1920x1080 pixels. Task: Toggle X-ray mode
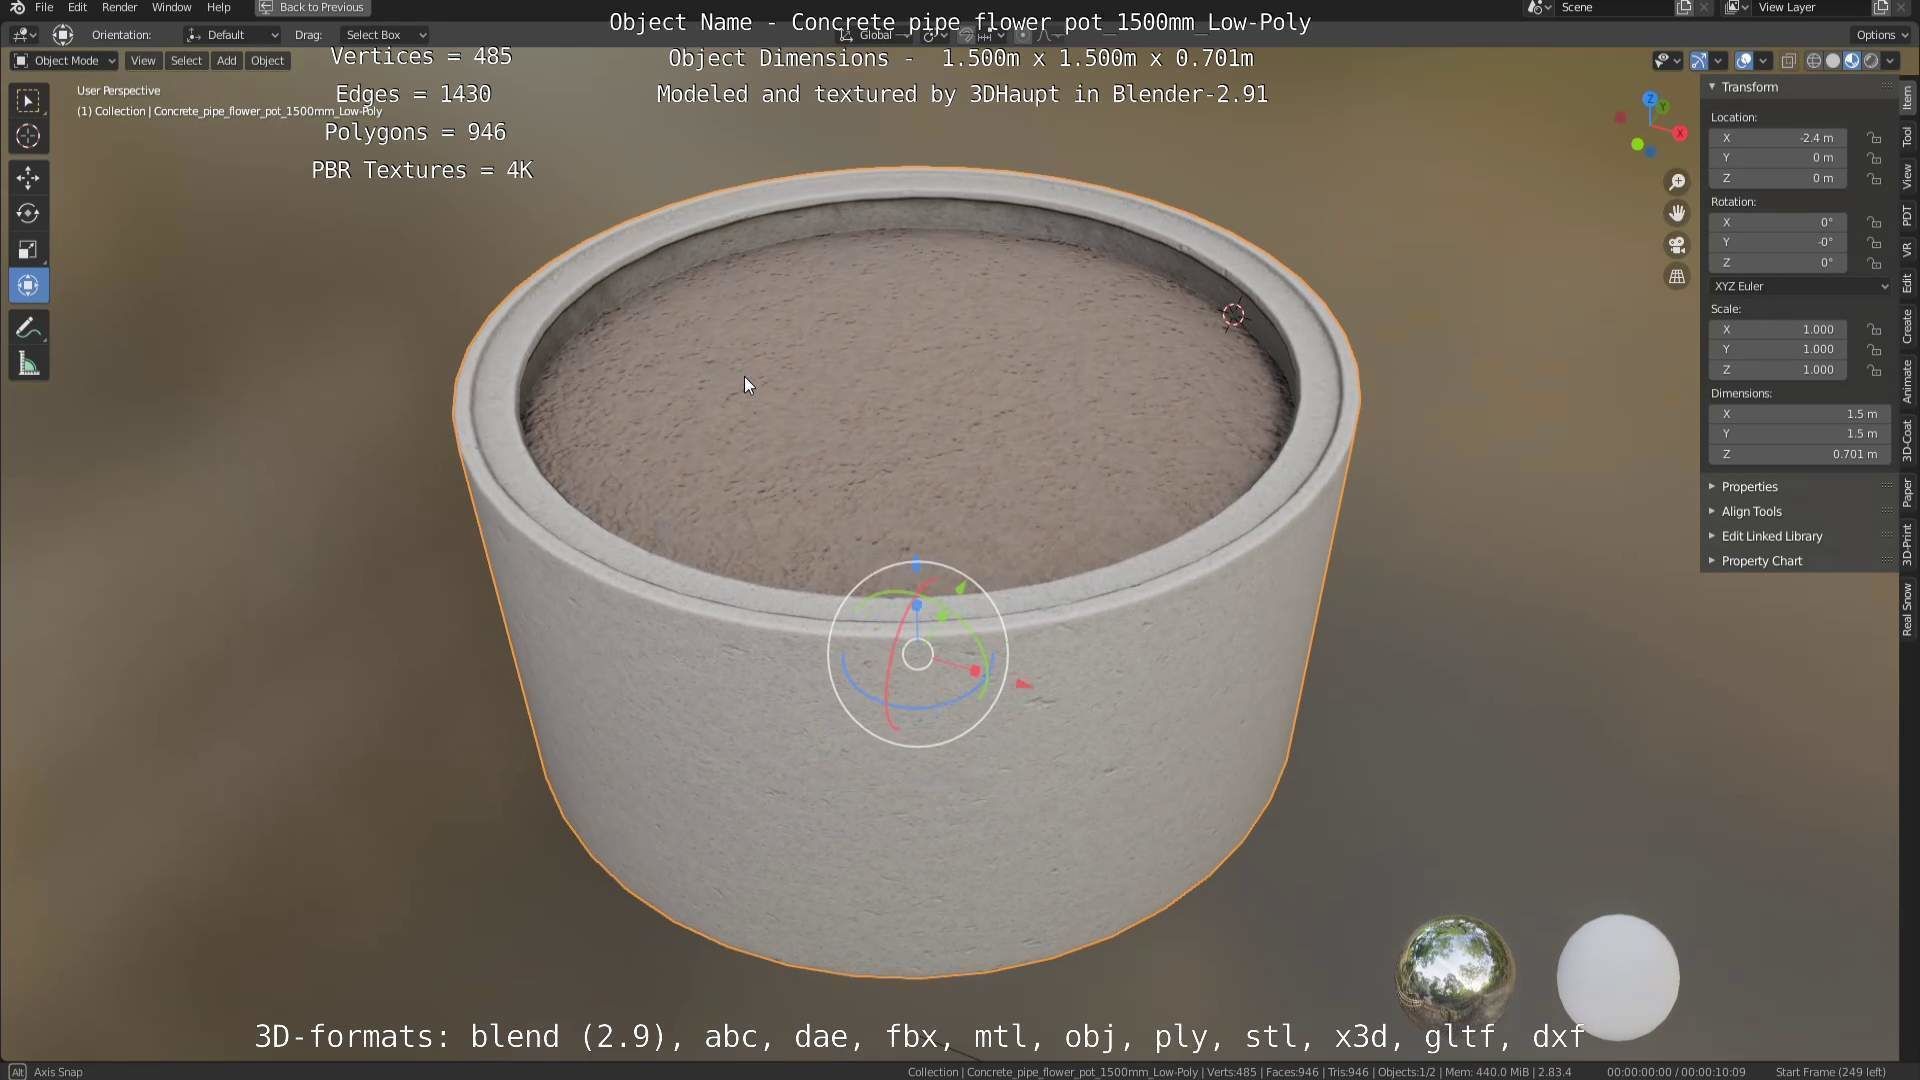coord(1788,61)
